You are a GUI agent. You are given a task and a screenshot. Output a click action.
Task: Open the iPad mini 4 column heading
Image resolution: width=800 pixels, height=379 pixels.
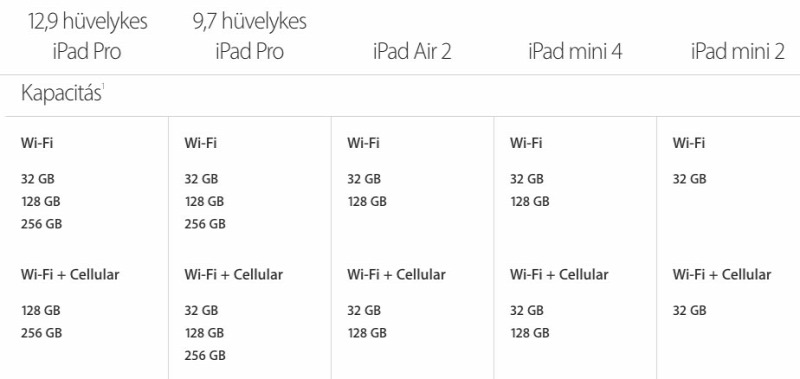coord(575,52)
